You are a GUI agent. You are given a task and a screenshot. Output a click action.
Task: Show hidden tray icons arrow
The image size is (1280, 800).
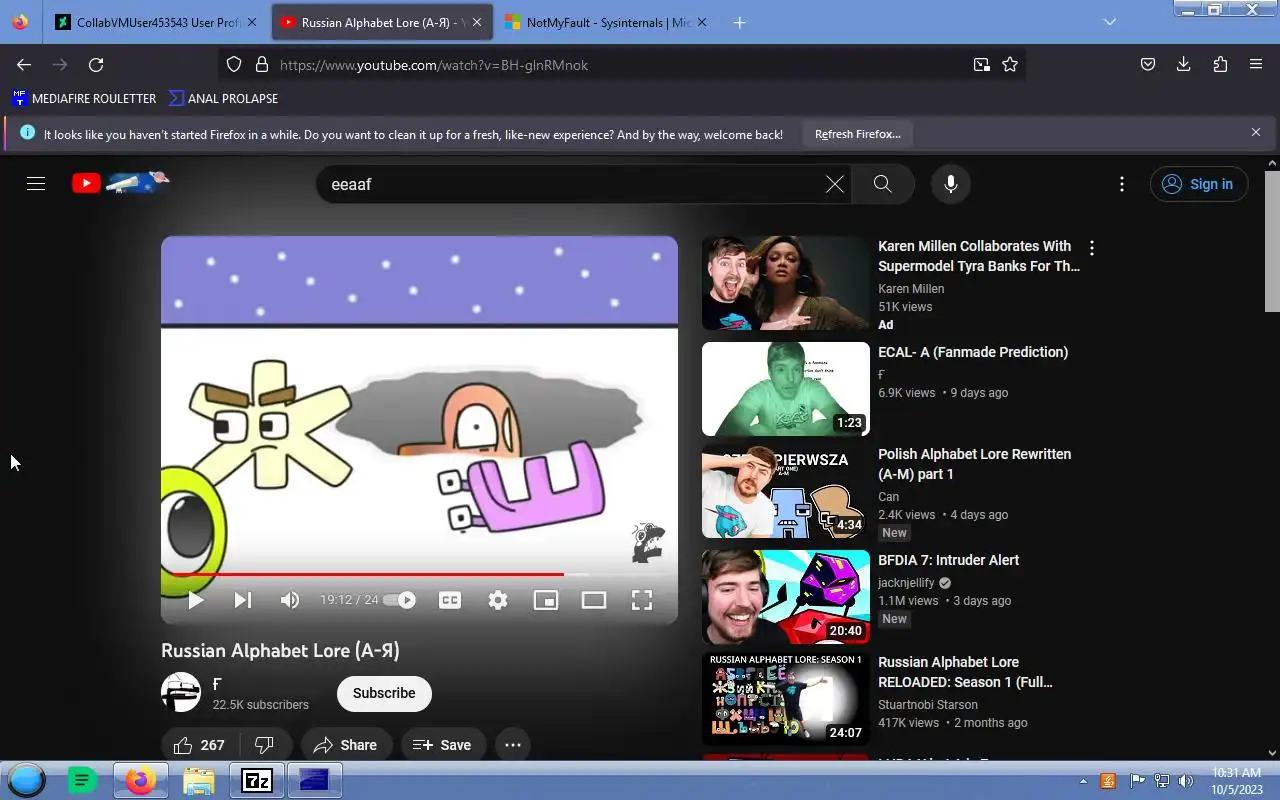[1083, 781]
